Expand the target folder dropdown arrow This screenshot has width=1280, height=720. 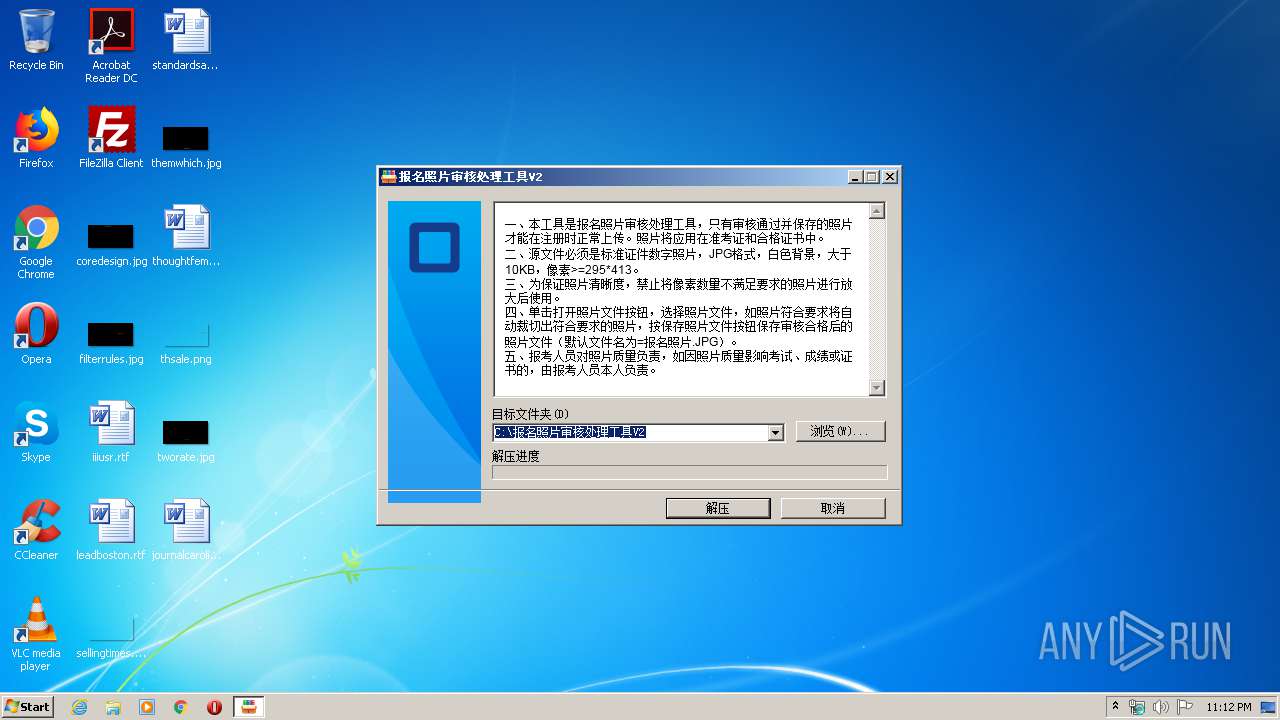(775, 433)
